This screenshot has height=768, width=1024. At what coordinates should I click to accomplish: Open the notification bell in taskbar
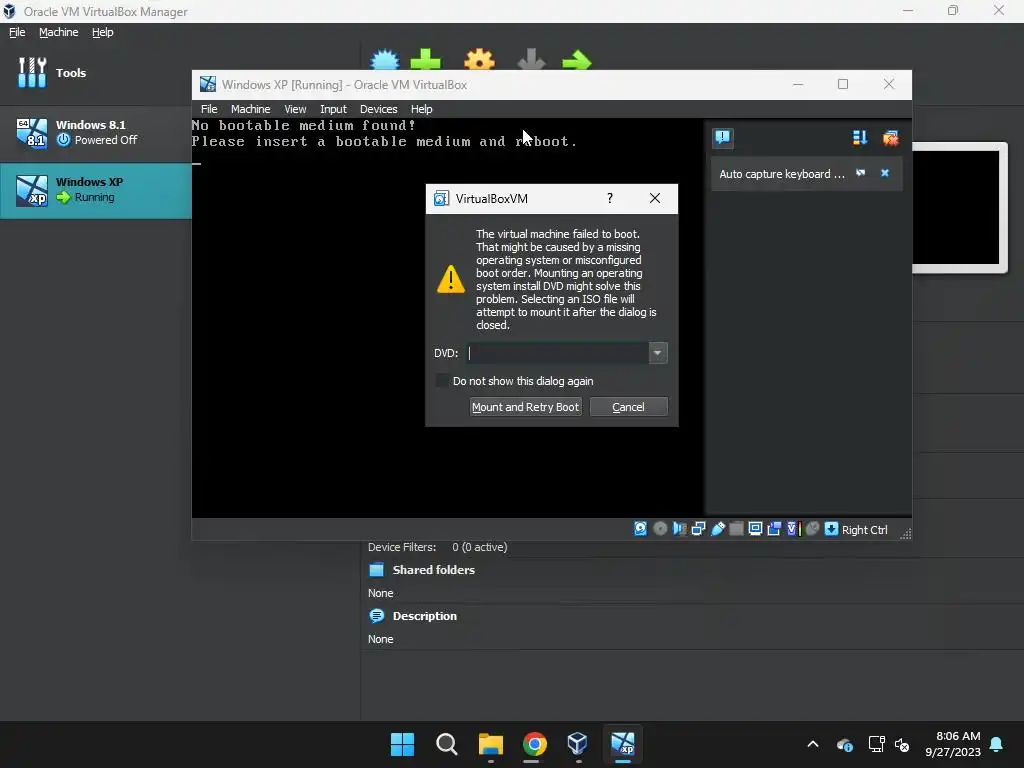coord(997,744)
